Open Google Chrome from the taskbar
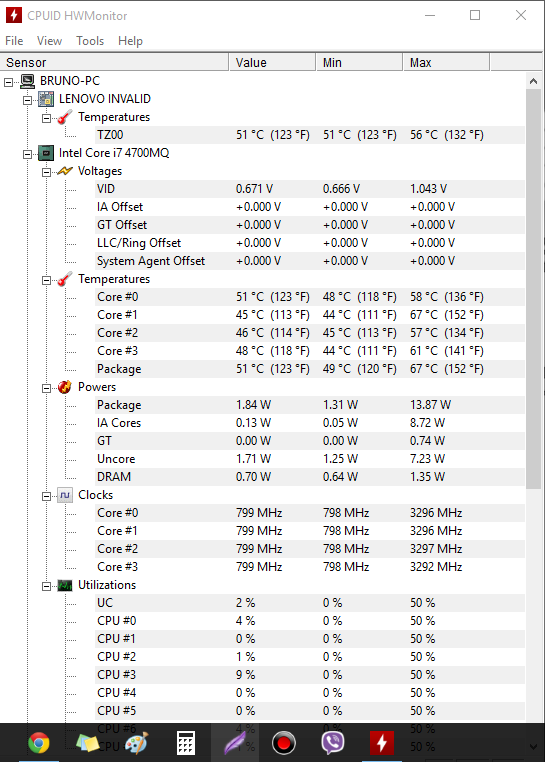This screenshot has height=762, width=545. point(39,743)
